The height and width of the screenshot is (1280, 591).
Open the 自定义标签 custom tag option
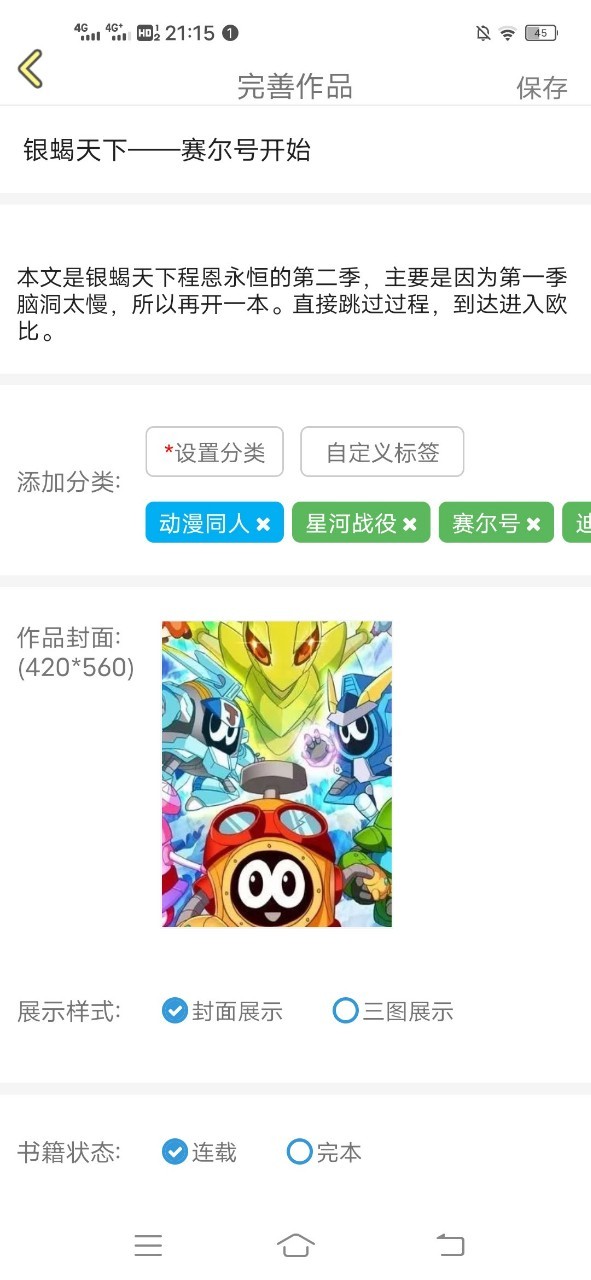pos(383,452)
